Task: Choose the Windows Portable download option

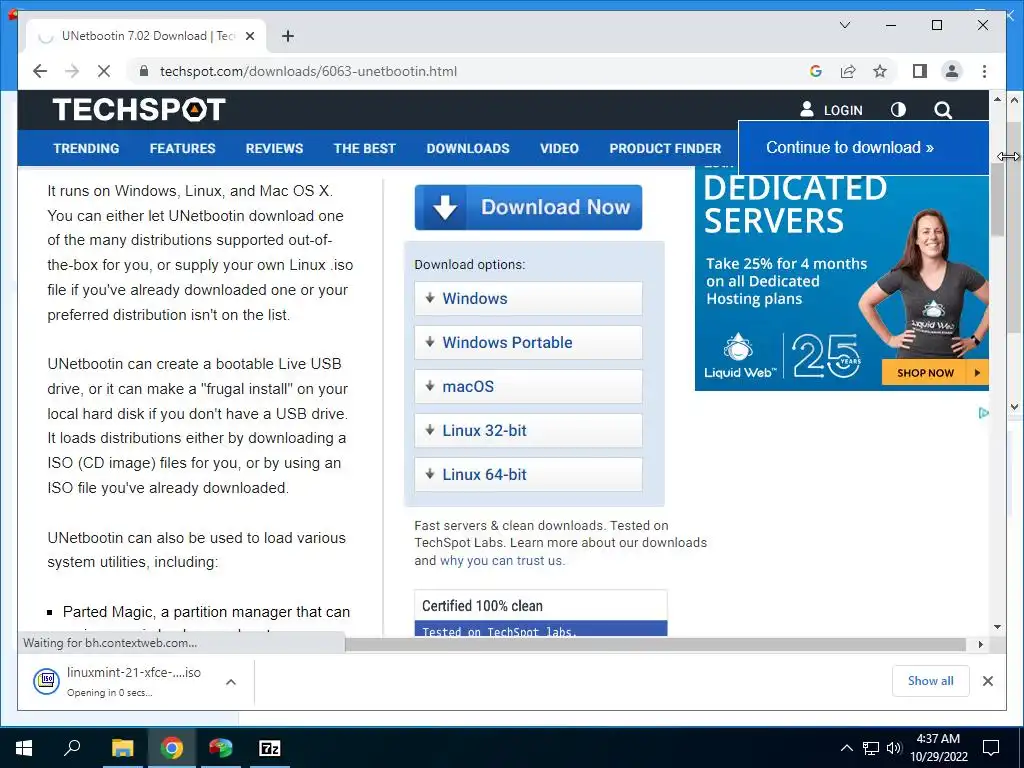Action: tap(528, 342)
